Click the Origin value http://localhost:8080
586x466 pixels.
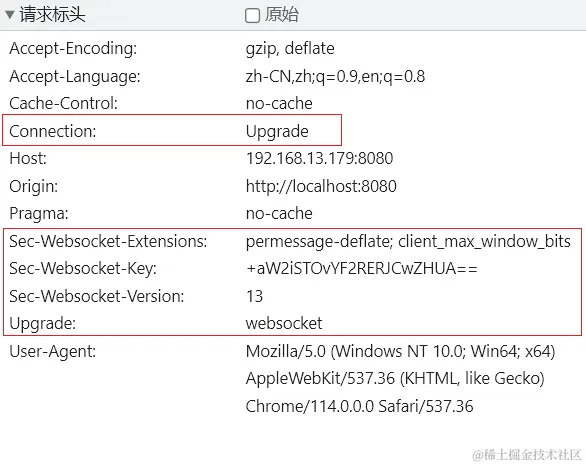click(x=321, y=186)
